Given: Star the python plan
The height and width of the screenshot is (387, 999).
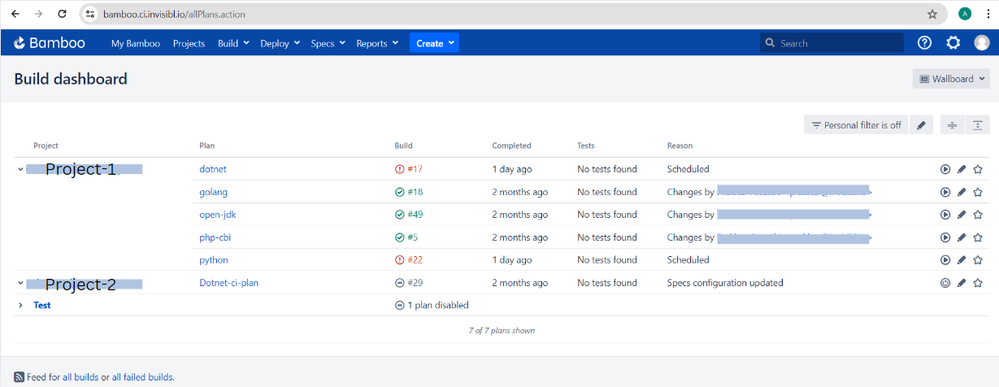Looking at the screenshot, I should click(x=978, y=260).
